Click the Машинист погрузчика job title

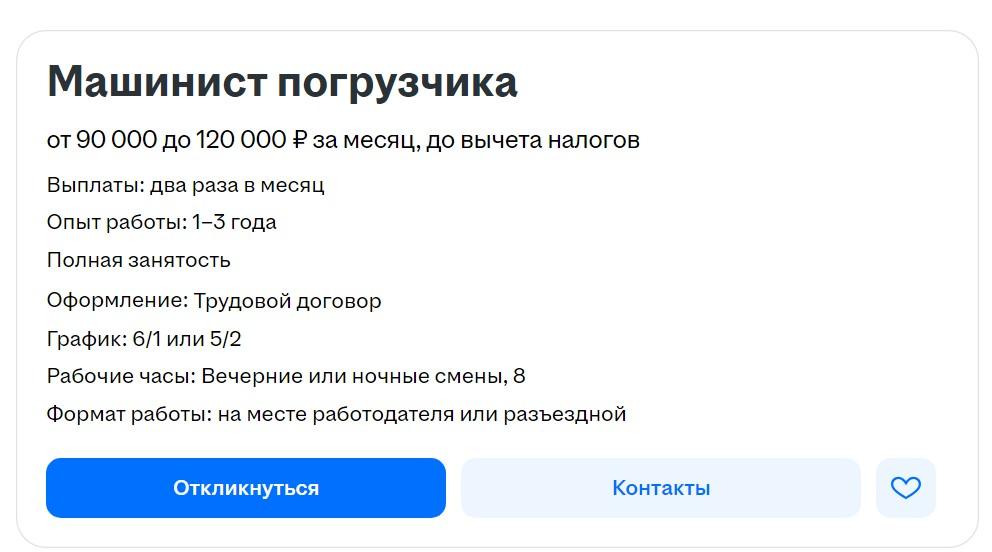pyautogui.click(x=282, y=82)
